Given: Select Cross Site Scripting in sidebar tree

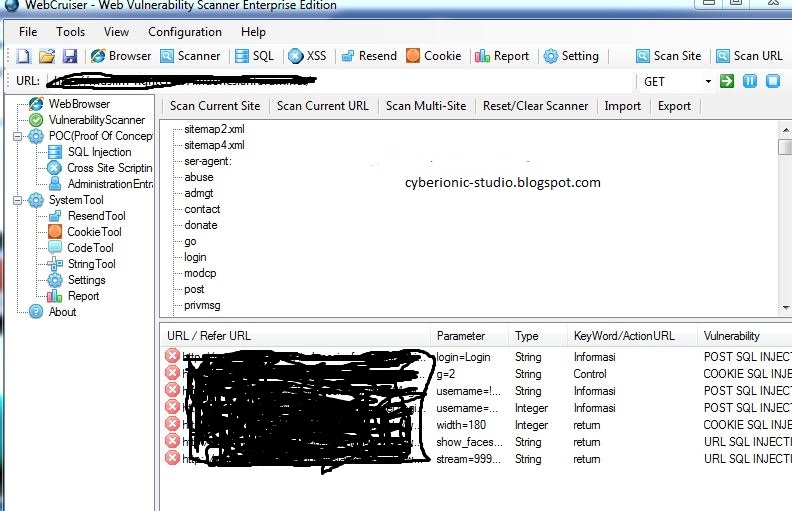Looking at the screenshot, I should coord(110,168).
